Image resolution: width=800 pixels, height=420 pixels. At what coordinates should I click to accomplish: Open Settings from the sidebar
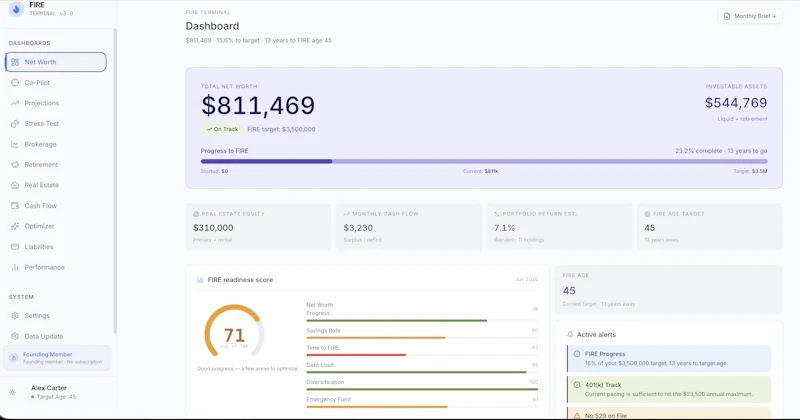[x=56, y=316]
